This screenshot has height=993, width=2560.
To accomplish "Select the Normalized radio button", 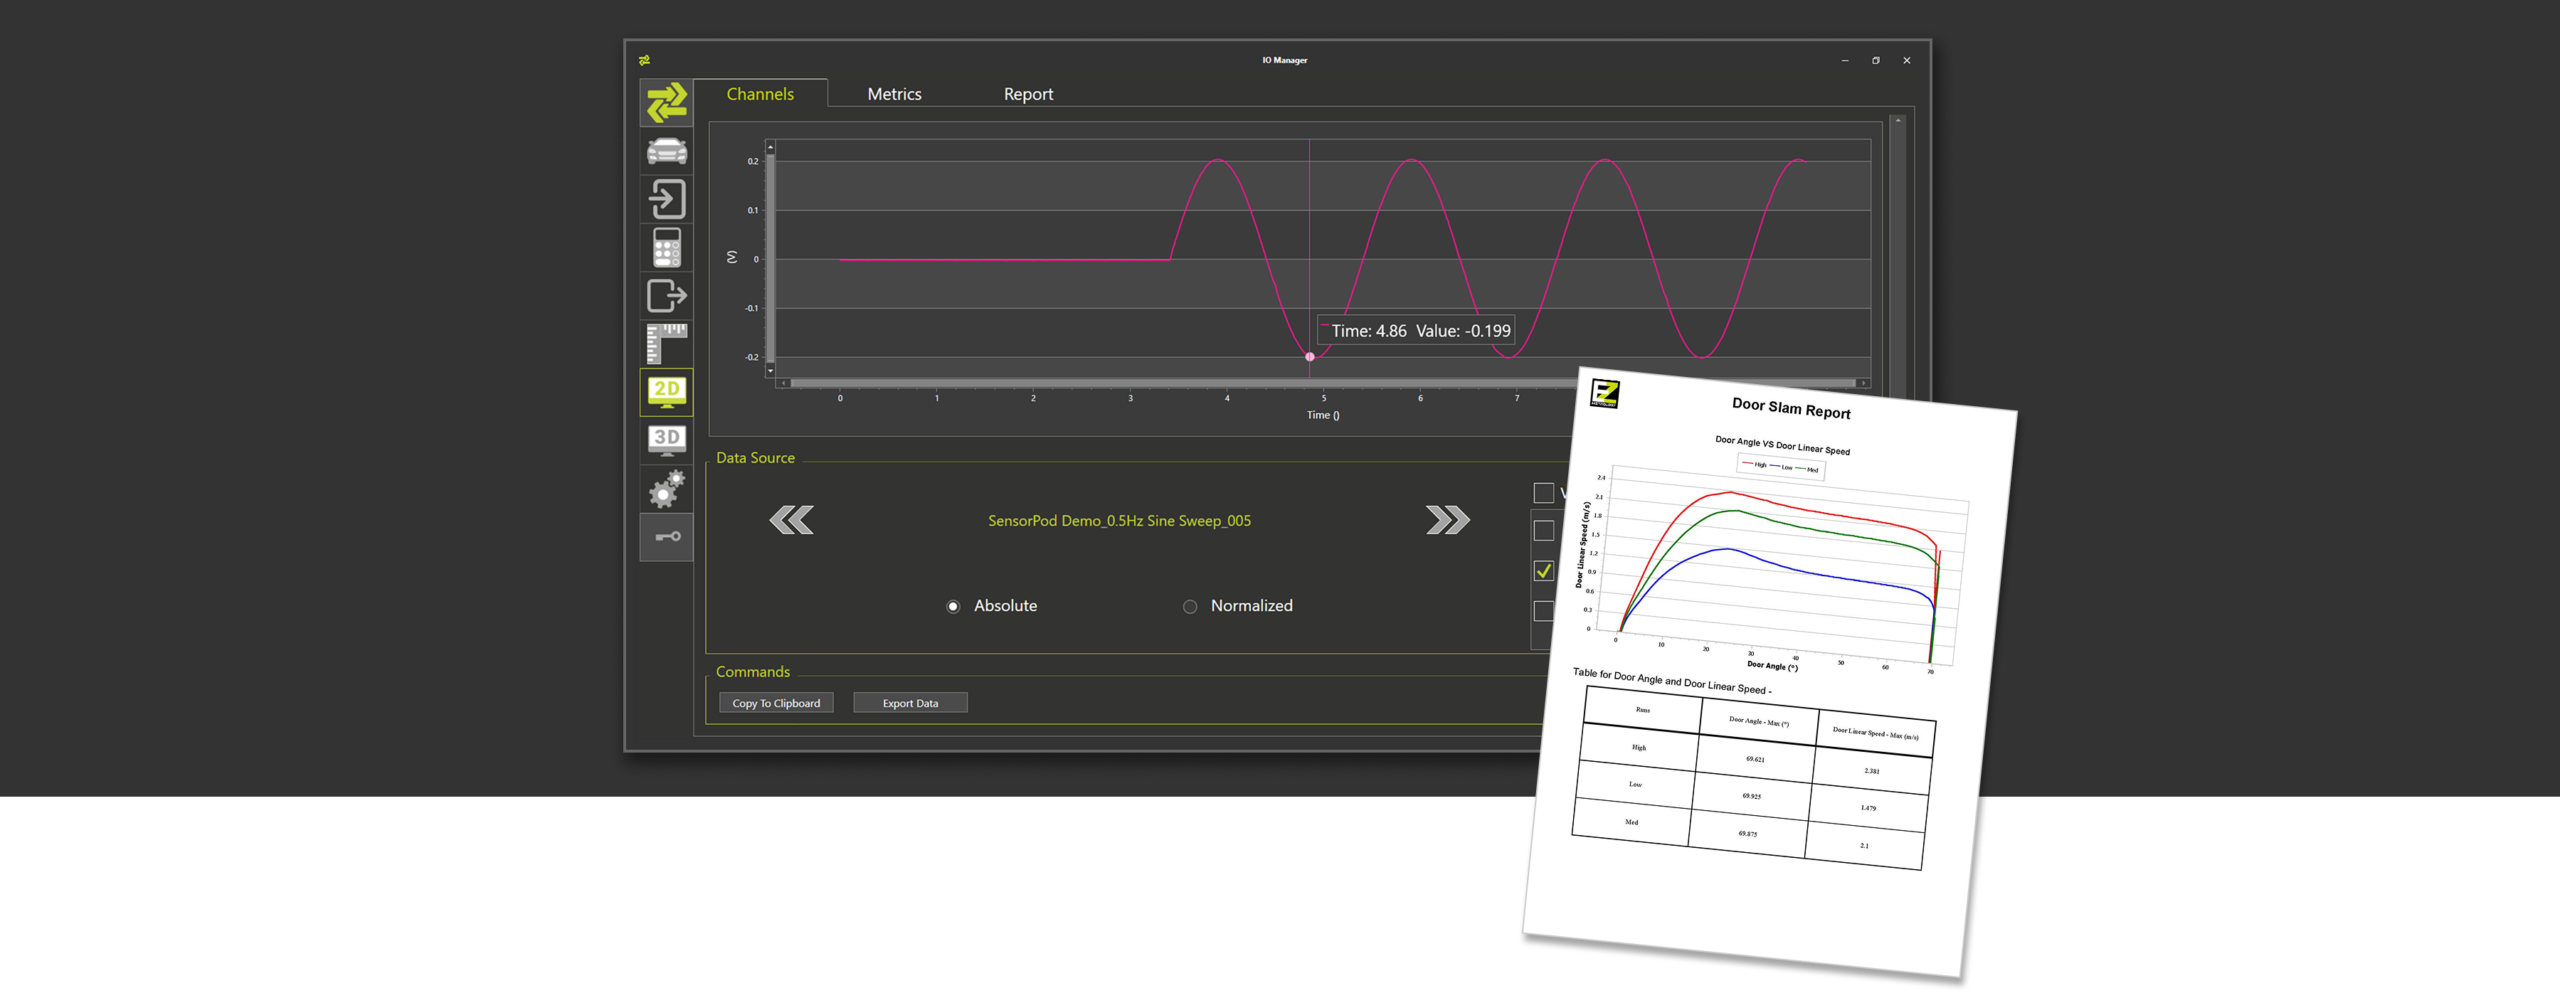I will pyautogui.click(x=1190, y=606).
